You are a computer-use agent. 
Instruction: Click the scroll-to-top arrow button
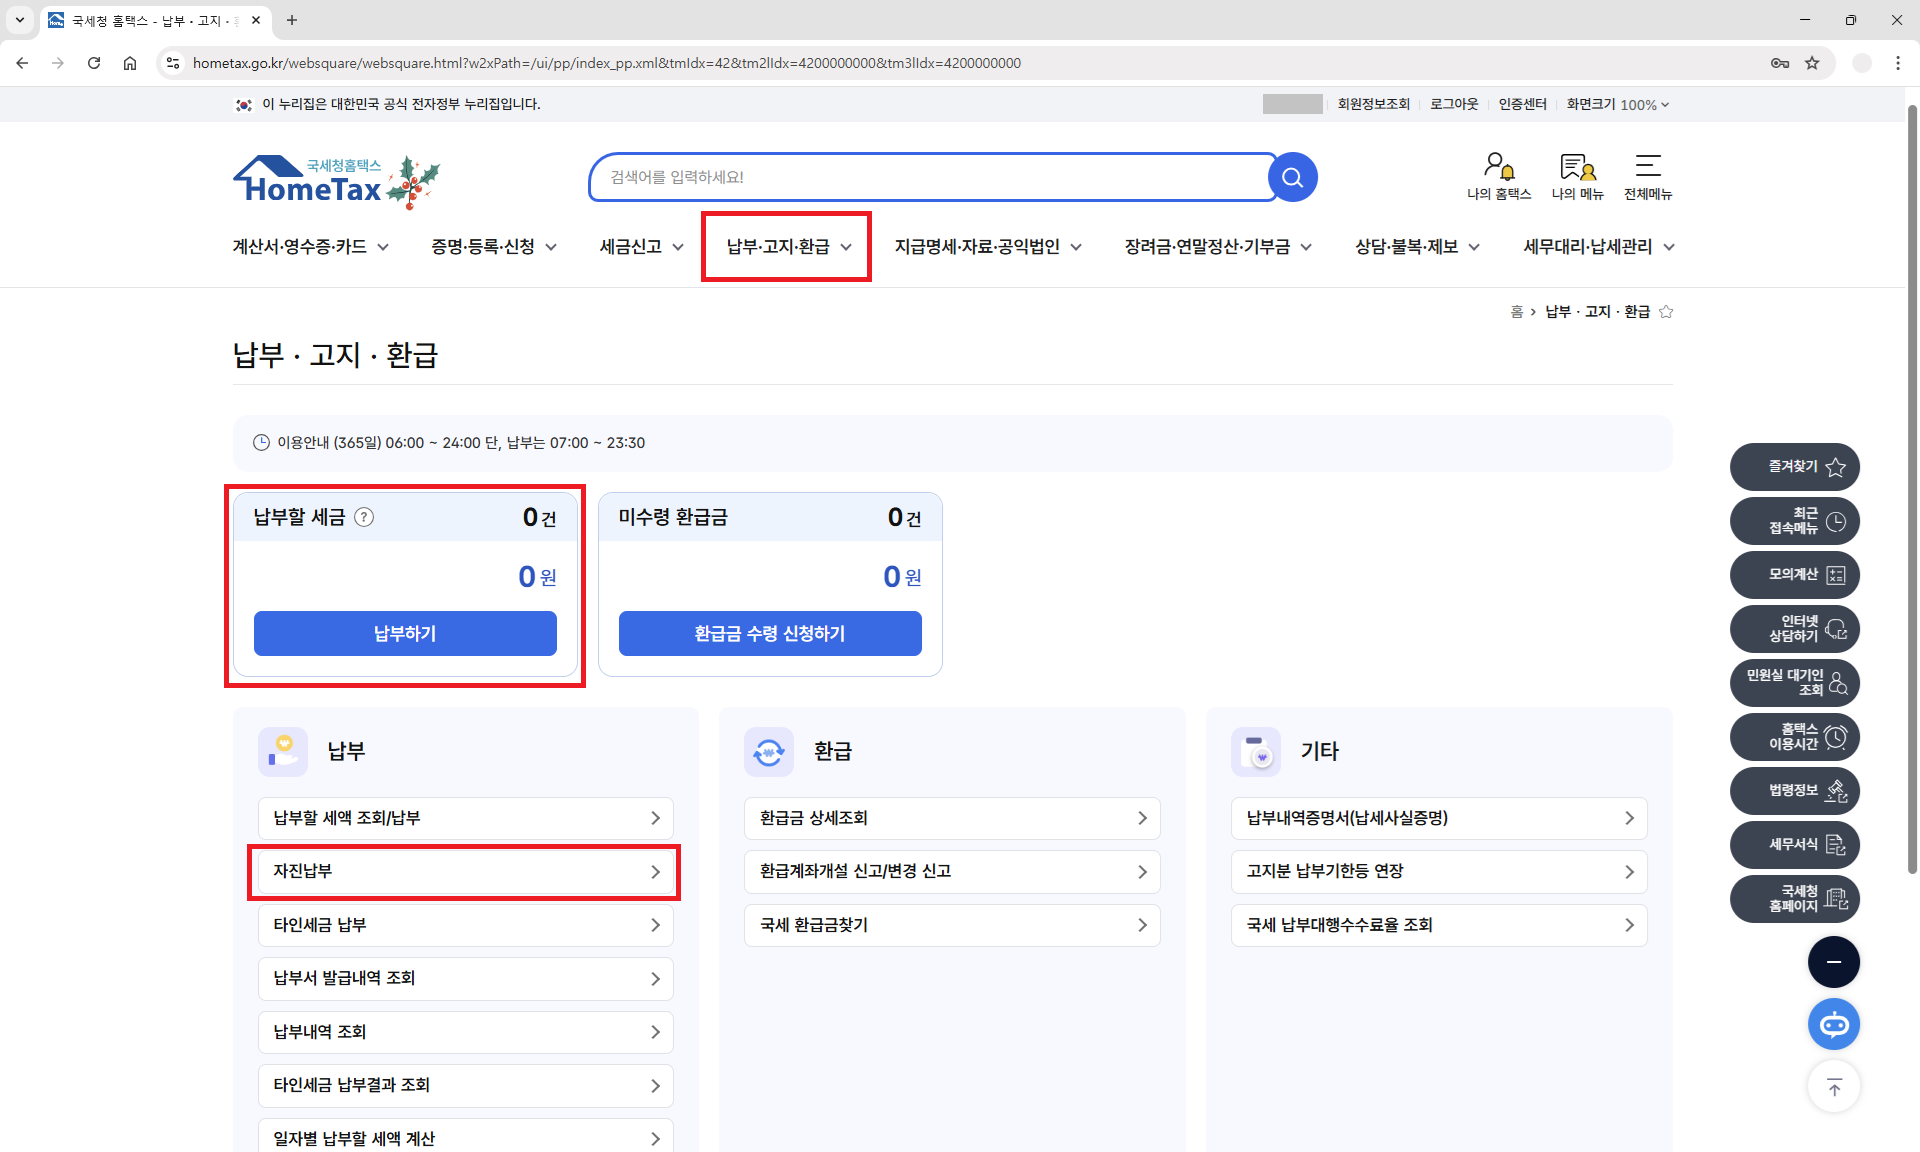(x=1833, y=1087)
